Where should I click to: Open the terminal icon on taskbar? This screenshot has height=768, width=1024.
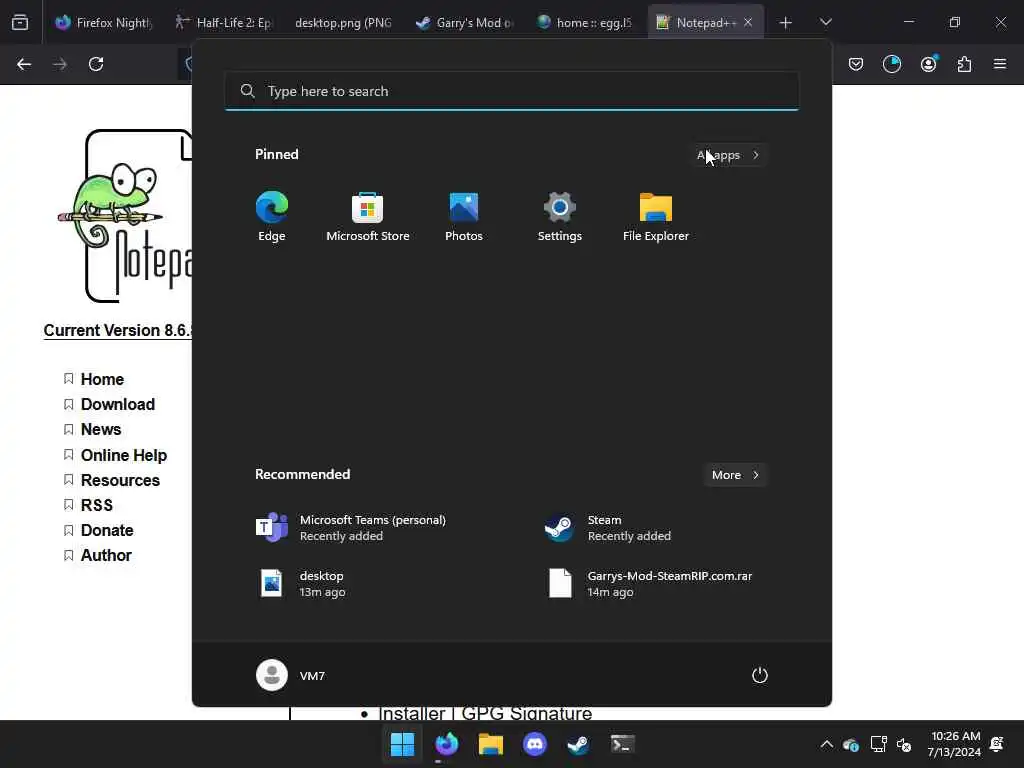[622, 744]
